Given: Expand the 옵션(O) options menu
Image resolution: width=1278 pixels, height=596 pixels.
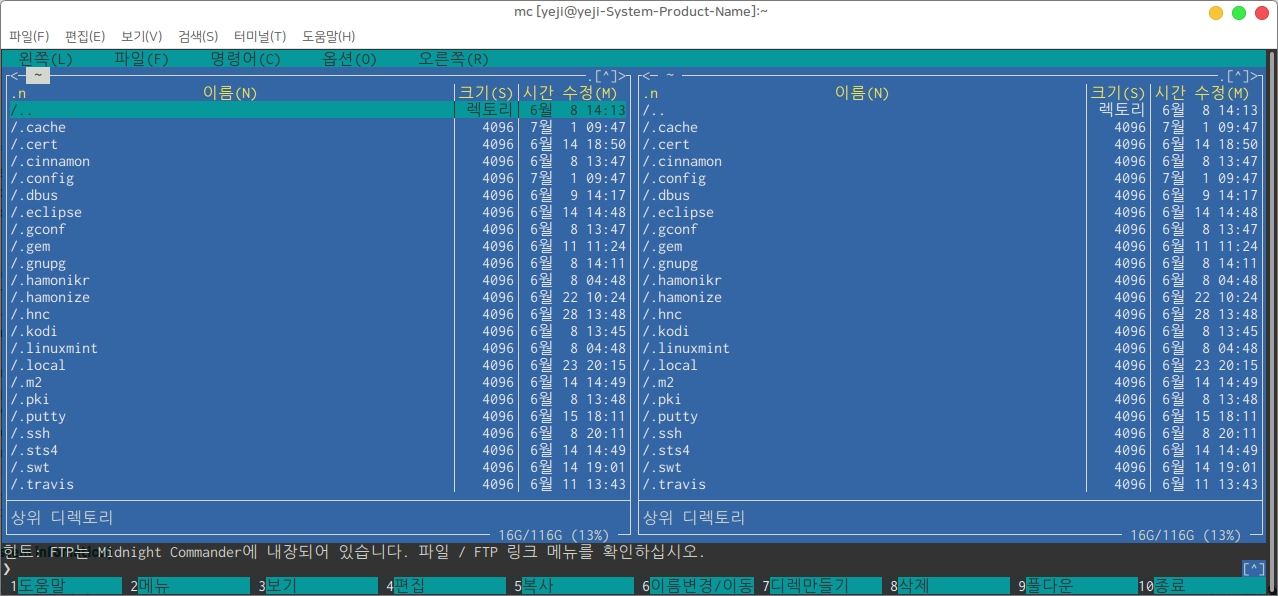Looking at the screenshot, I should (349, 59).
